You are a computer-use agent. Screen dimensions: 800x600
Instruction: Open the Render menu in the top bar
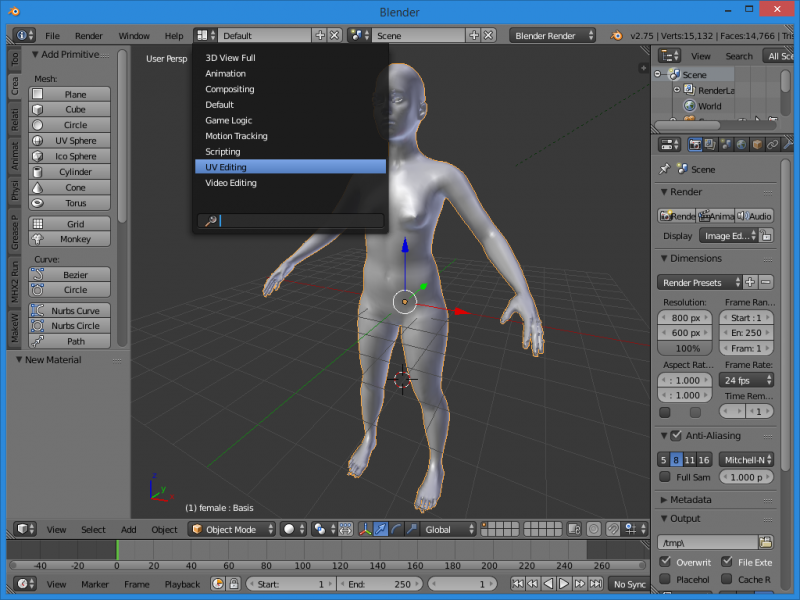[89, 35]
